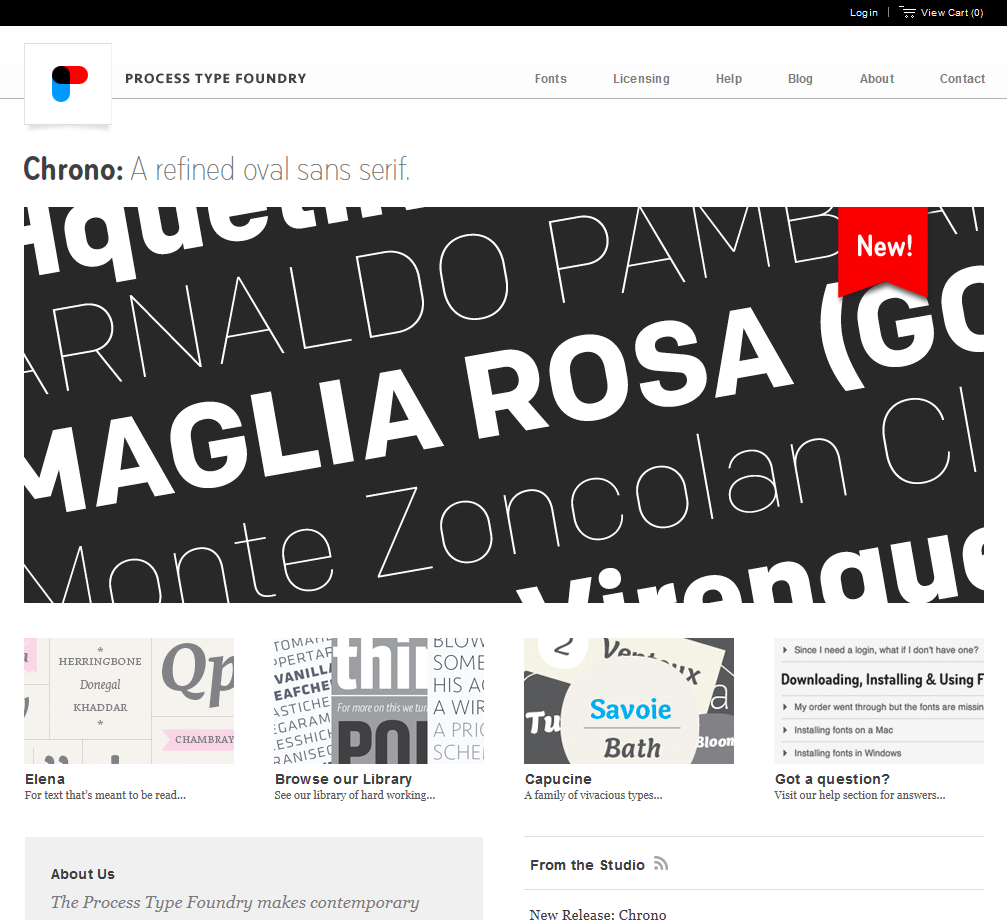Click 'A family of vivacious types...'
This screenshot has height=920, width=1007.
coord(593,795)
